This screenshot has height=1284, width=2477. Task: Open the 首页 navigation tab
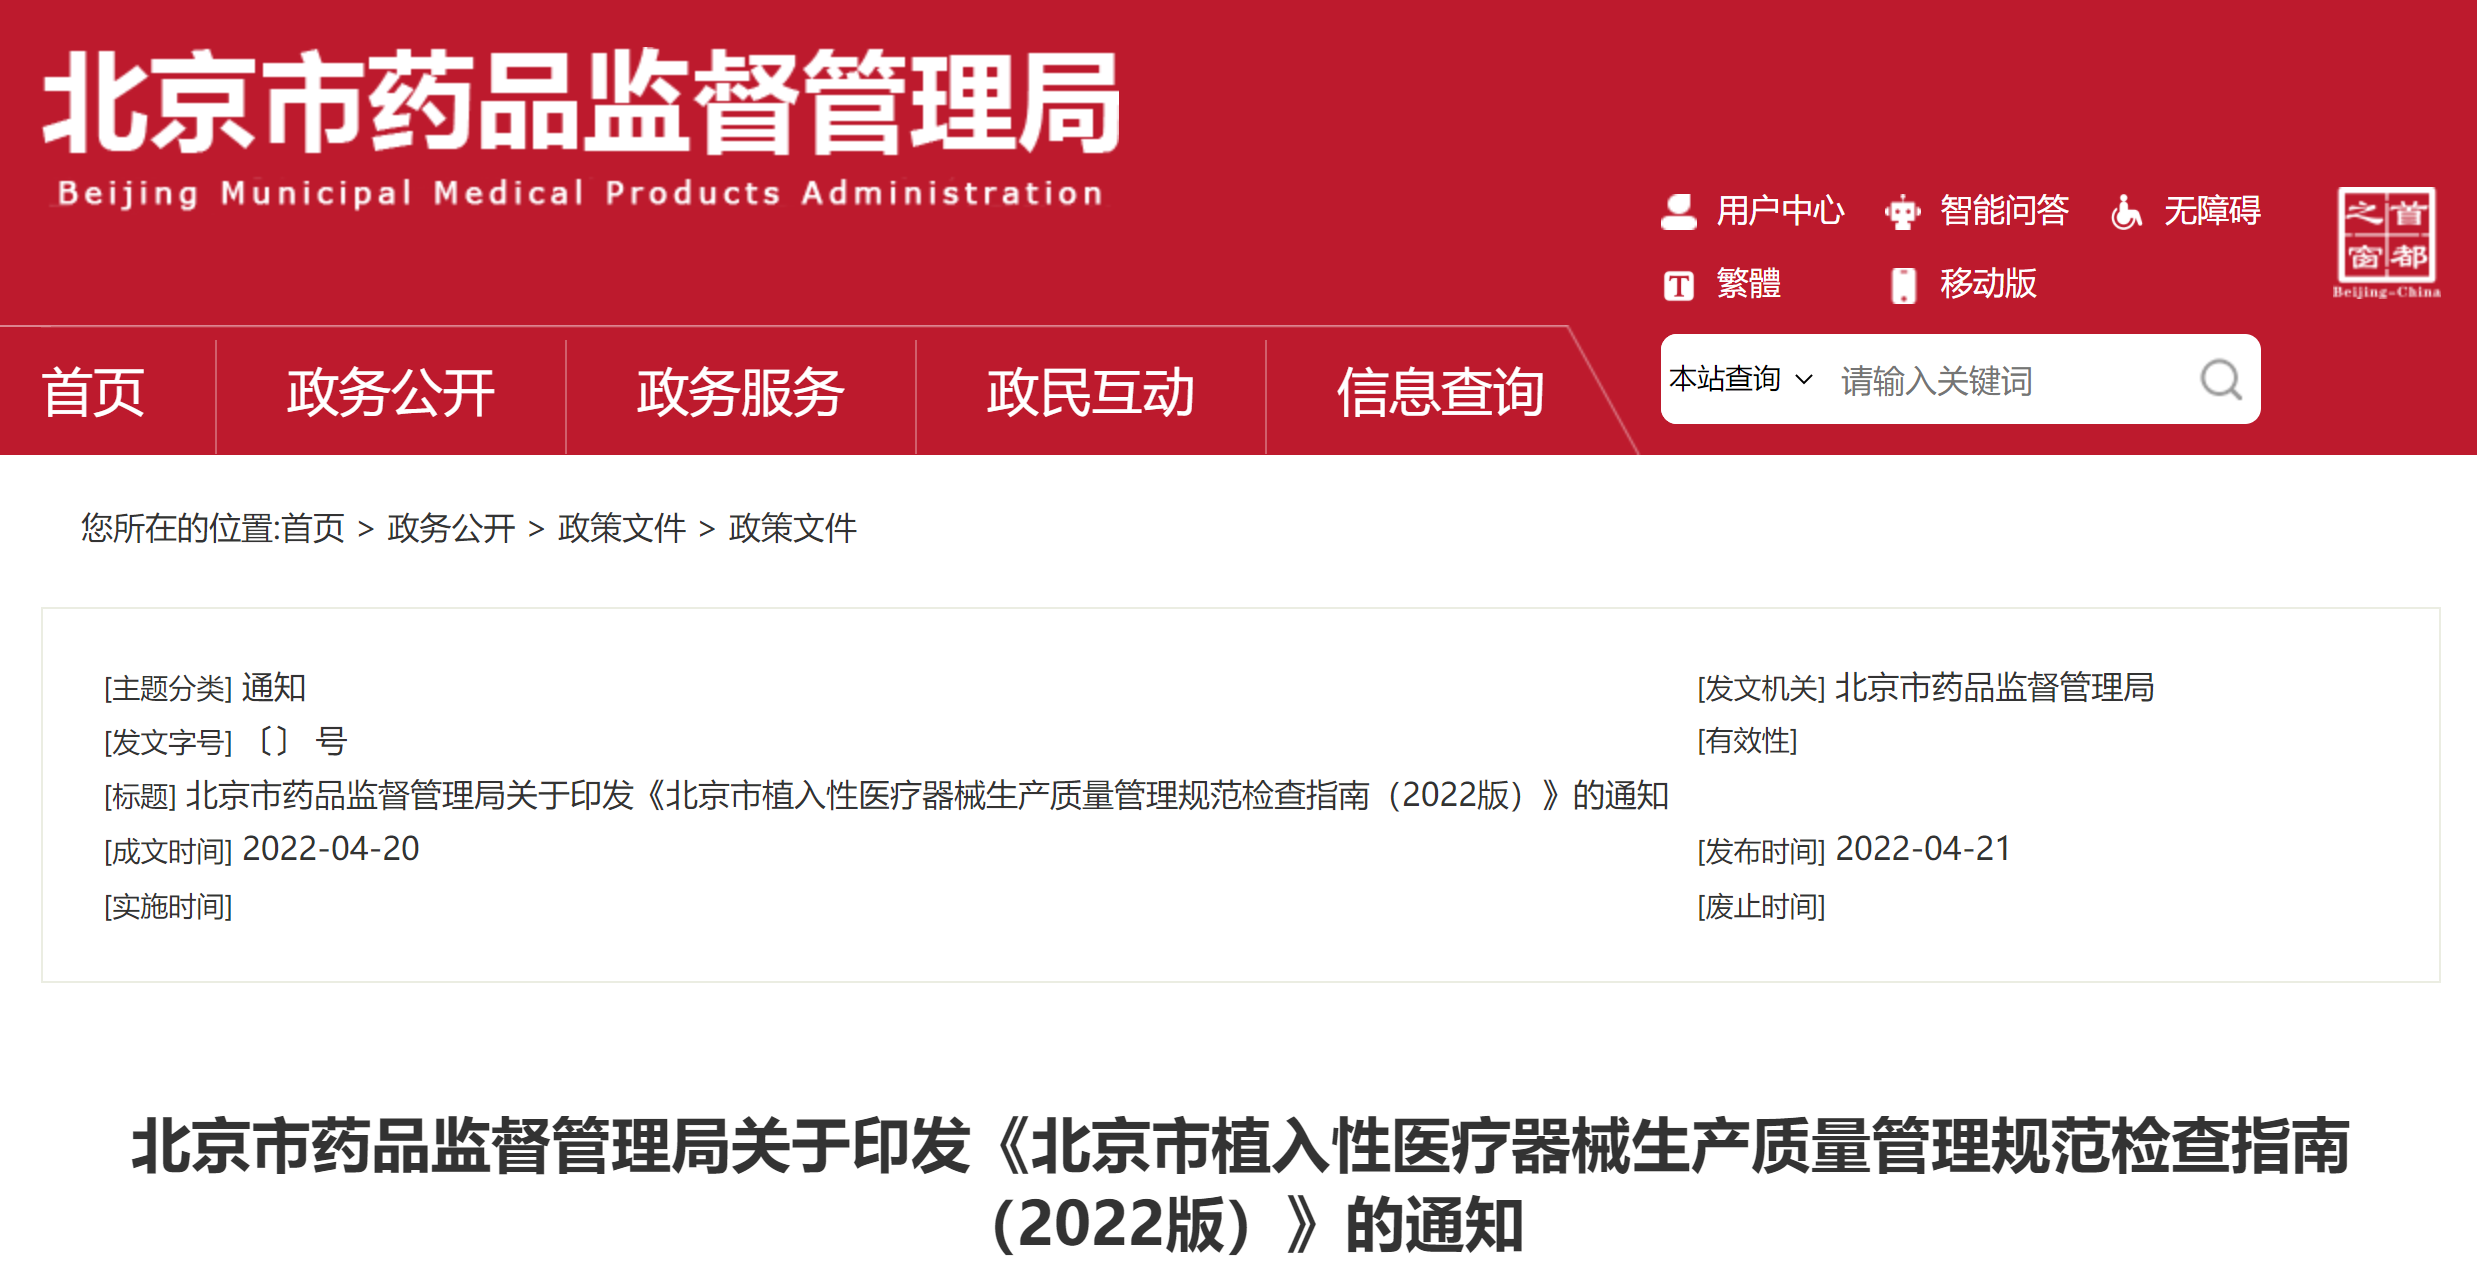tap(94, 392)
